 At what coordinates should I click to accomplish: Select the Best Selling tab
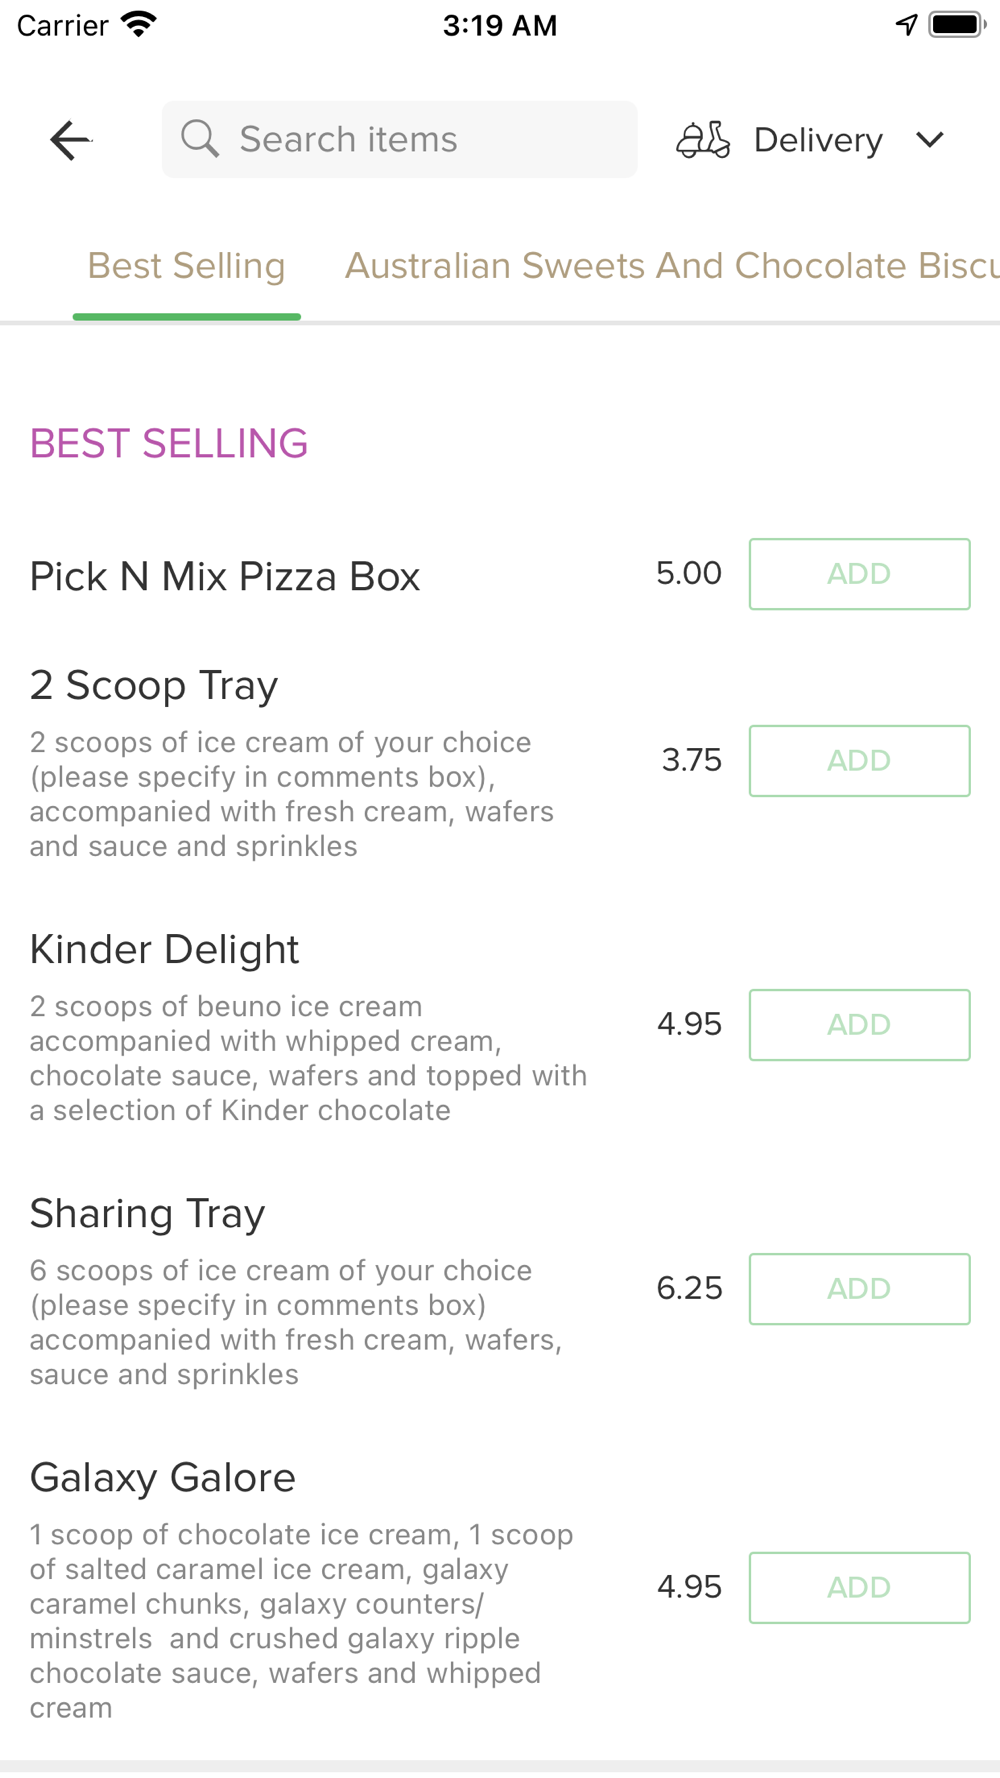point(187,266)
